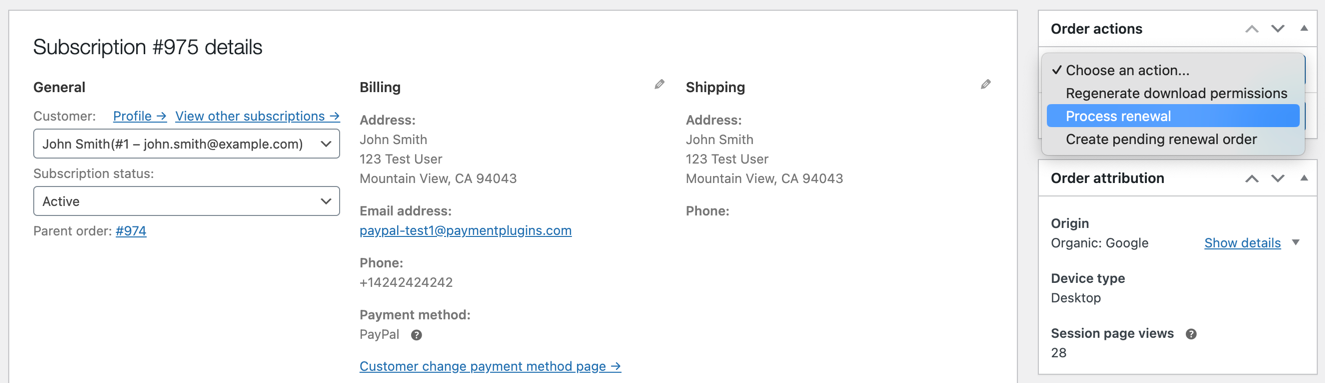Select Process renewal from action list
Viewport: 1325px width, 383px height.
[1173, 116]
